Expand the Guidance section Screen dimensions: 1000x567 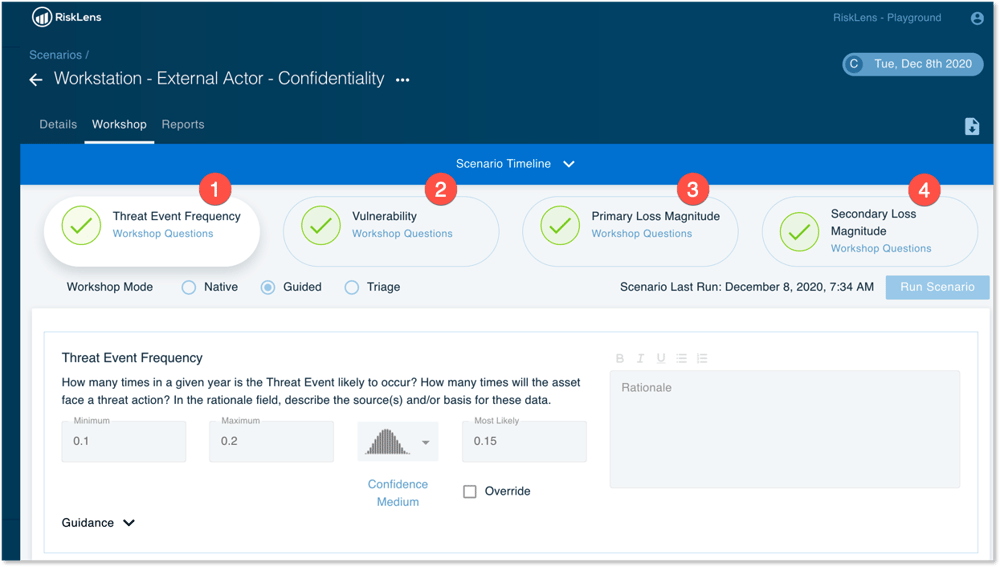click(x=98, y=523)
